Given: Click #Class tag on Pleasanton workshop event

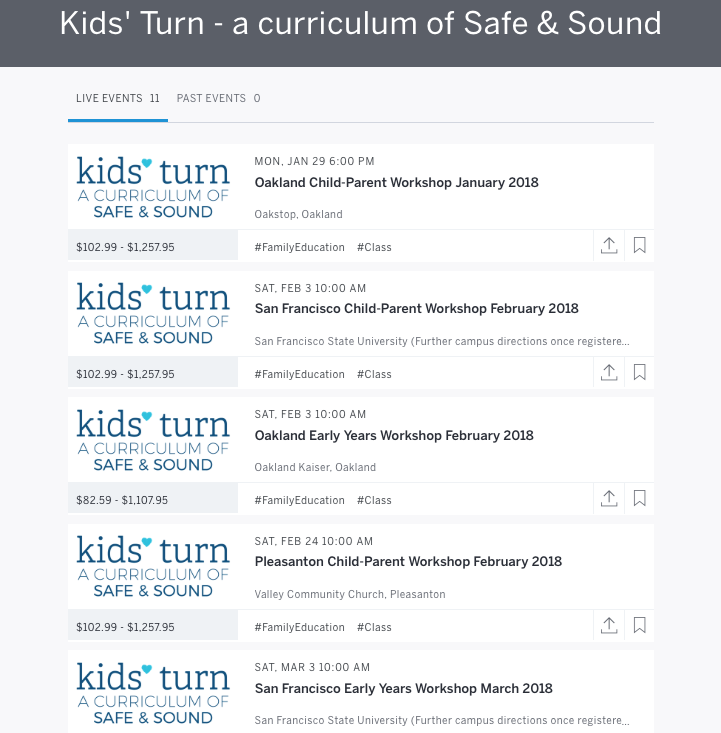Looking at the screenshot, I should tap(374, 627).
